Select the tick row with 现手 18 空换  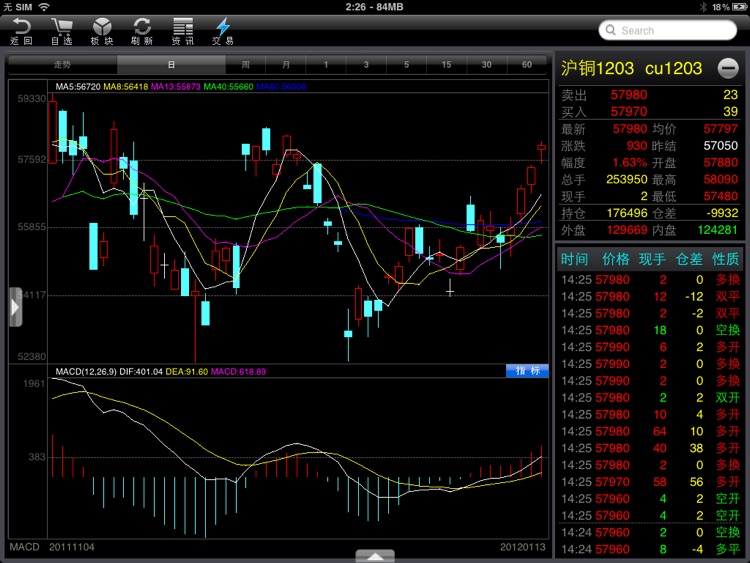click(650, 330)
